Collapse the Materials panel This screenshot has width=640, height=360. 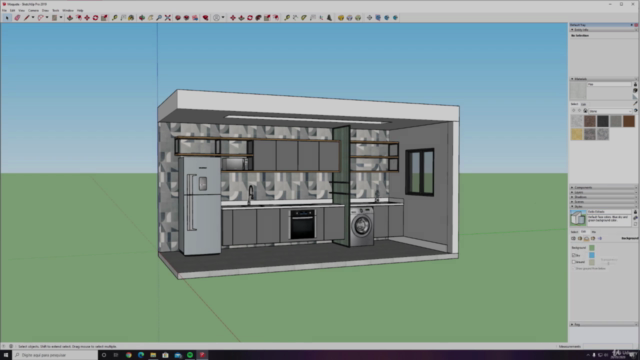tap(603, 79)
